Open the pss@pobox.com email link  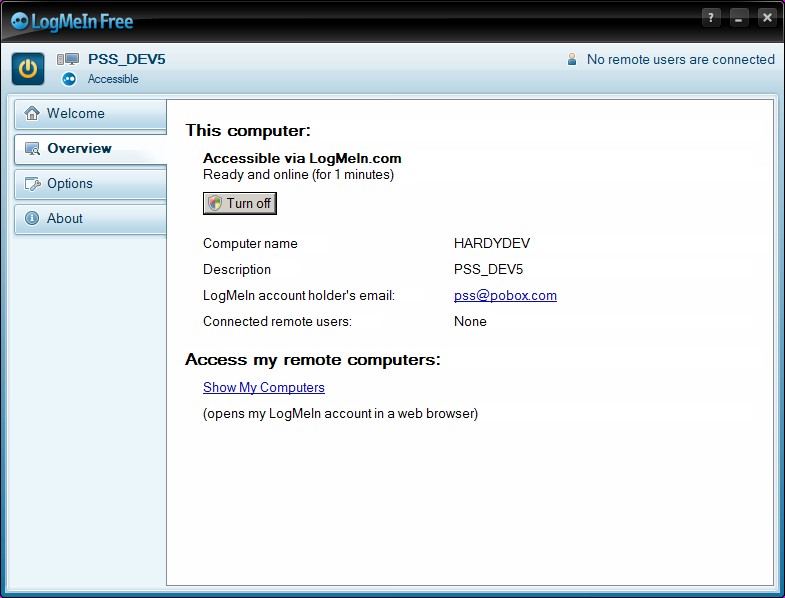point(505,295)
